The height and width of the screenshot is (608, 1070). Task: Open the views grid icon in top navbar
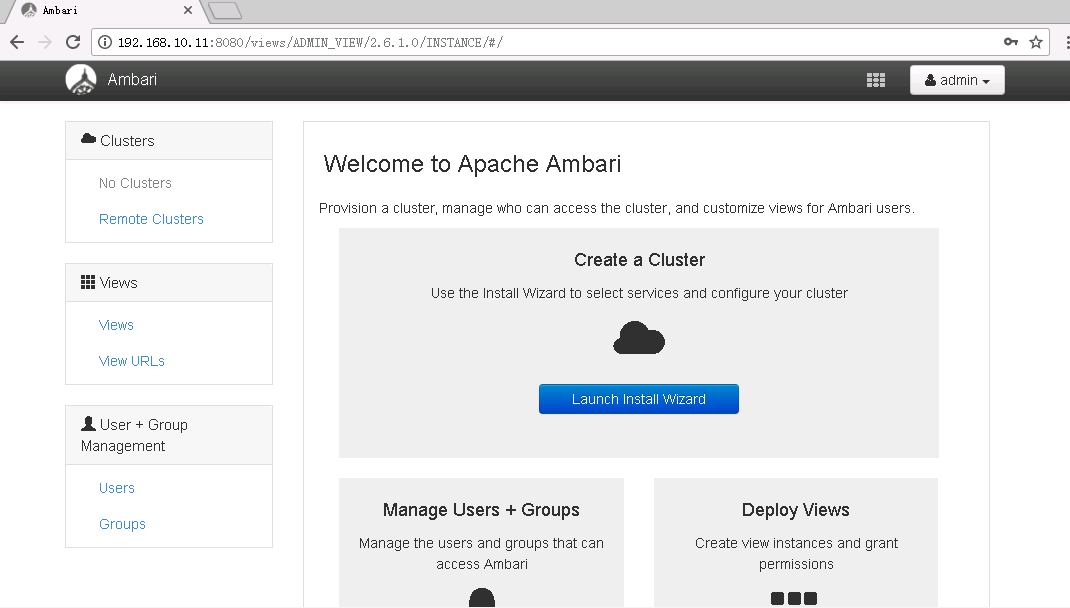coord(876,81)
